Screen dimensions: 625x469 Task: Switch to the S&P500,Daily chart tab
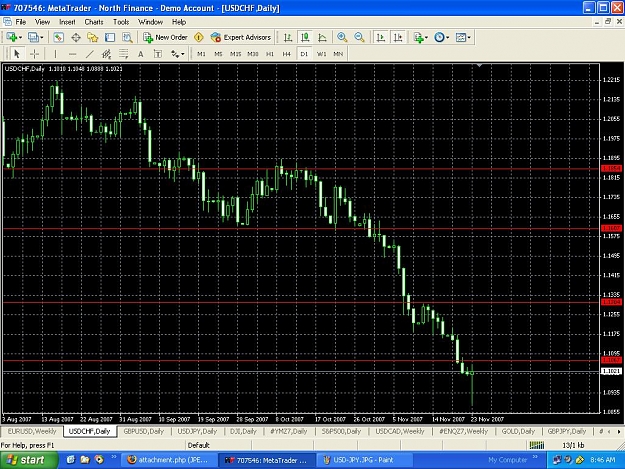341,431
